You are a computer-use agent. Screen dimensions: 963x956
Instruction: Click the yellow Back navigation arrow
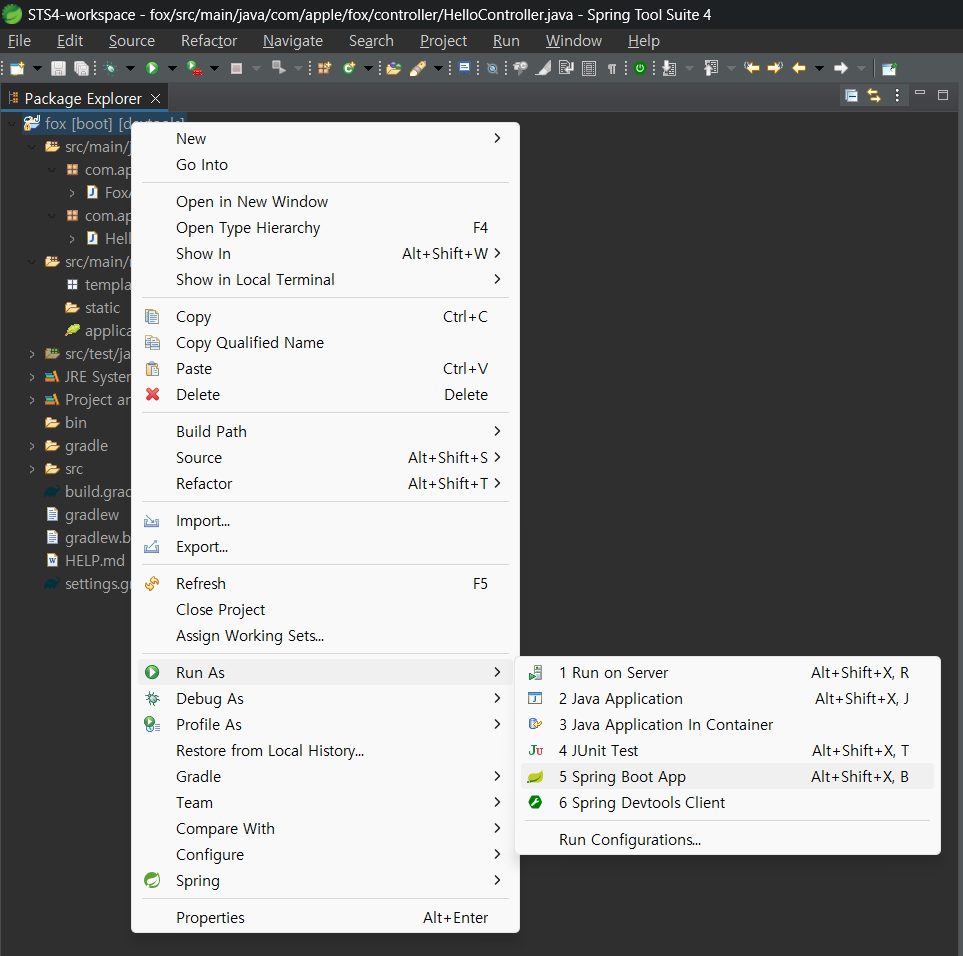(x=798, y=68)
